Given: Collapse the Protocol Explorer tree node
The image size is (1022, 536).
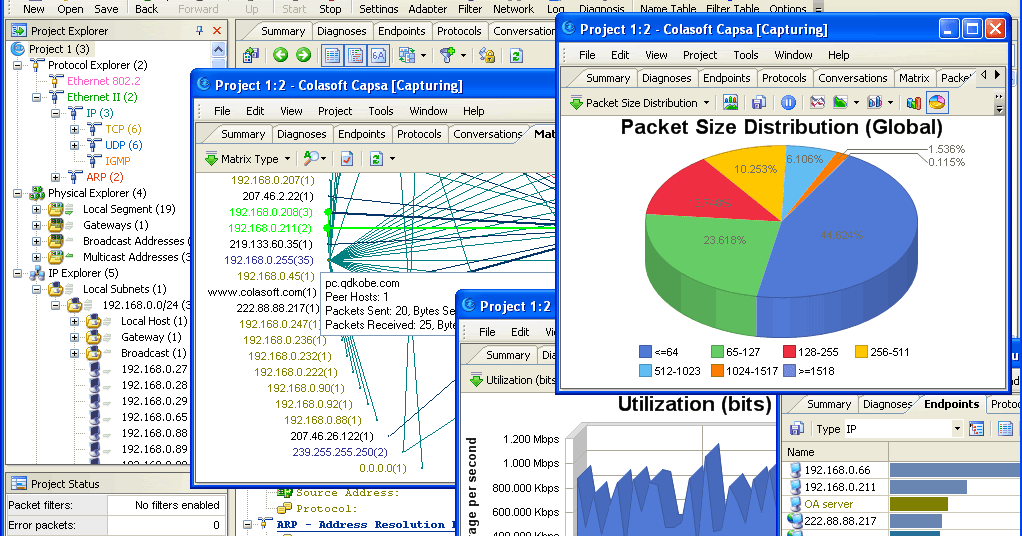Looking at the screenshot, I should pyautogui.click(x=18, y=65).
